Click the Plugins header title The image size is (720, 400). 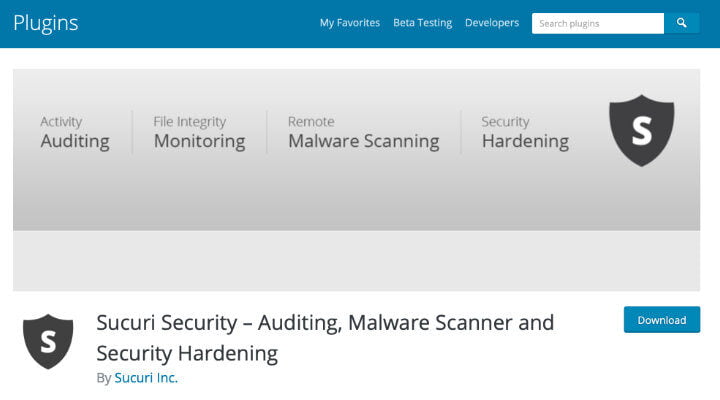click(45, 23)
